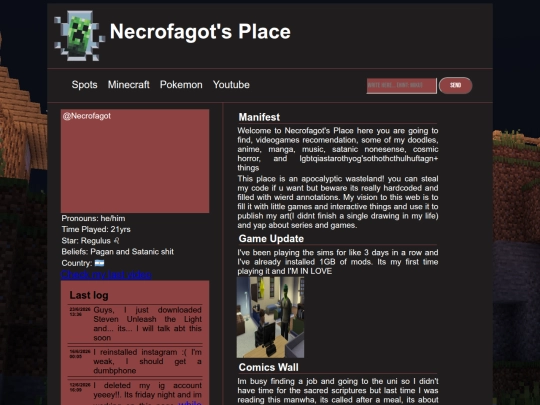Select the 'Pronouns: he/him' line
The height and width of the screenshot is (405, 540).
[93, 218]
